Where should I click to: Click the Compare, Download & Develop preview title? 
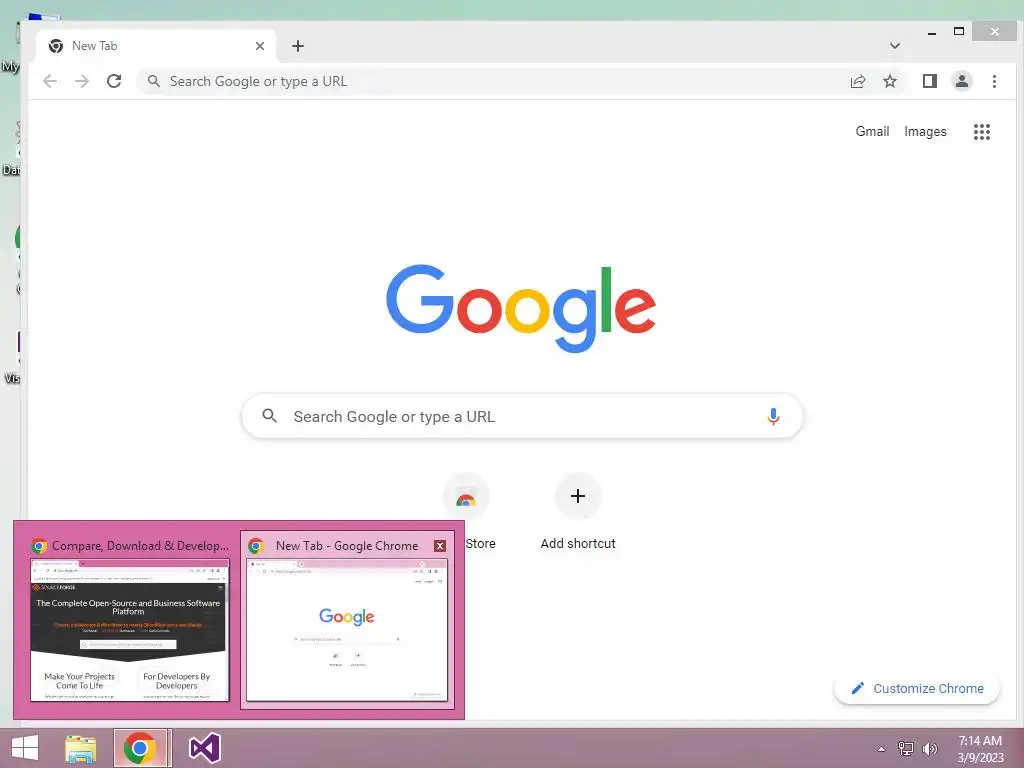[x=140, y=546]
